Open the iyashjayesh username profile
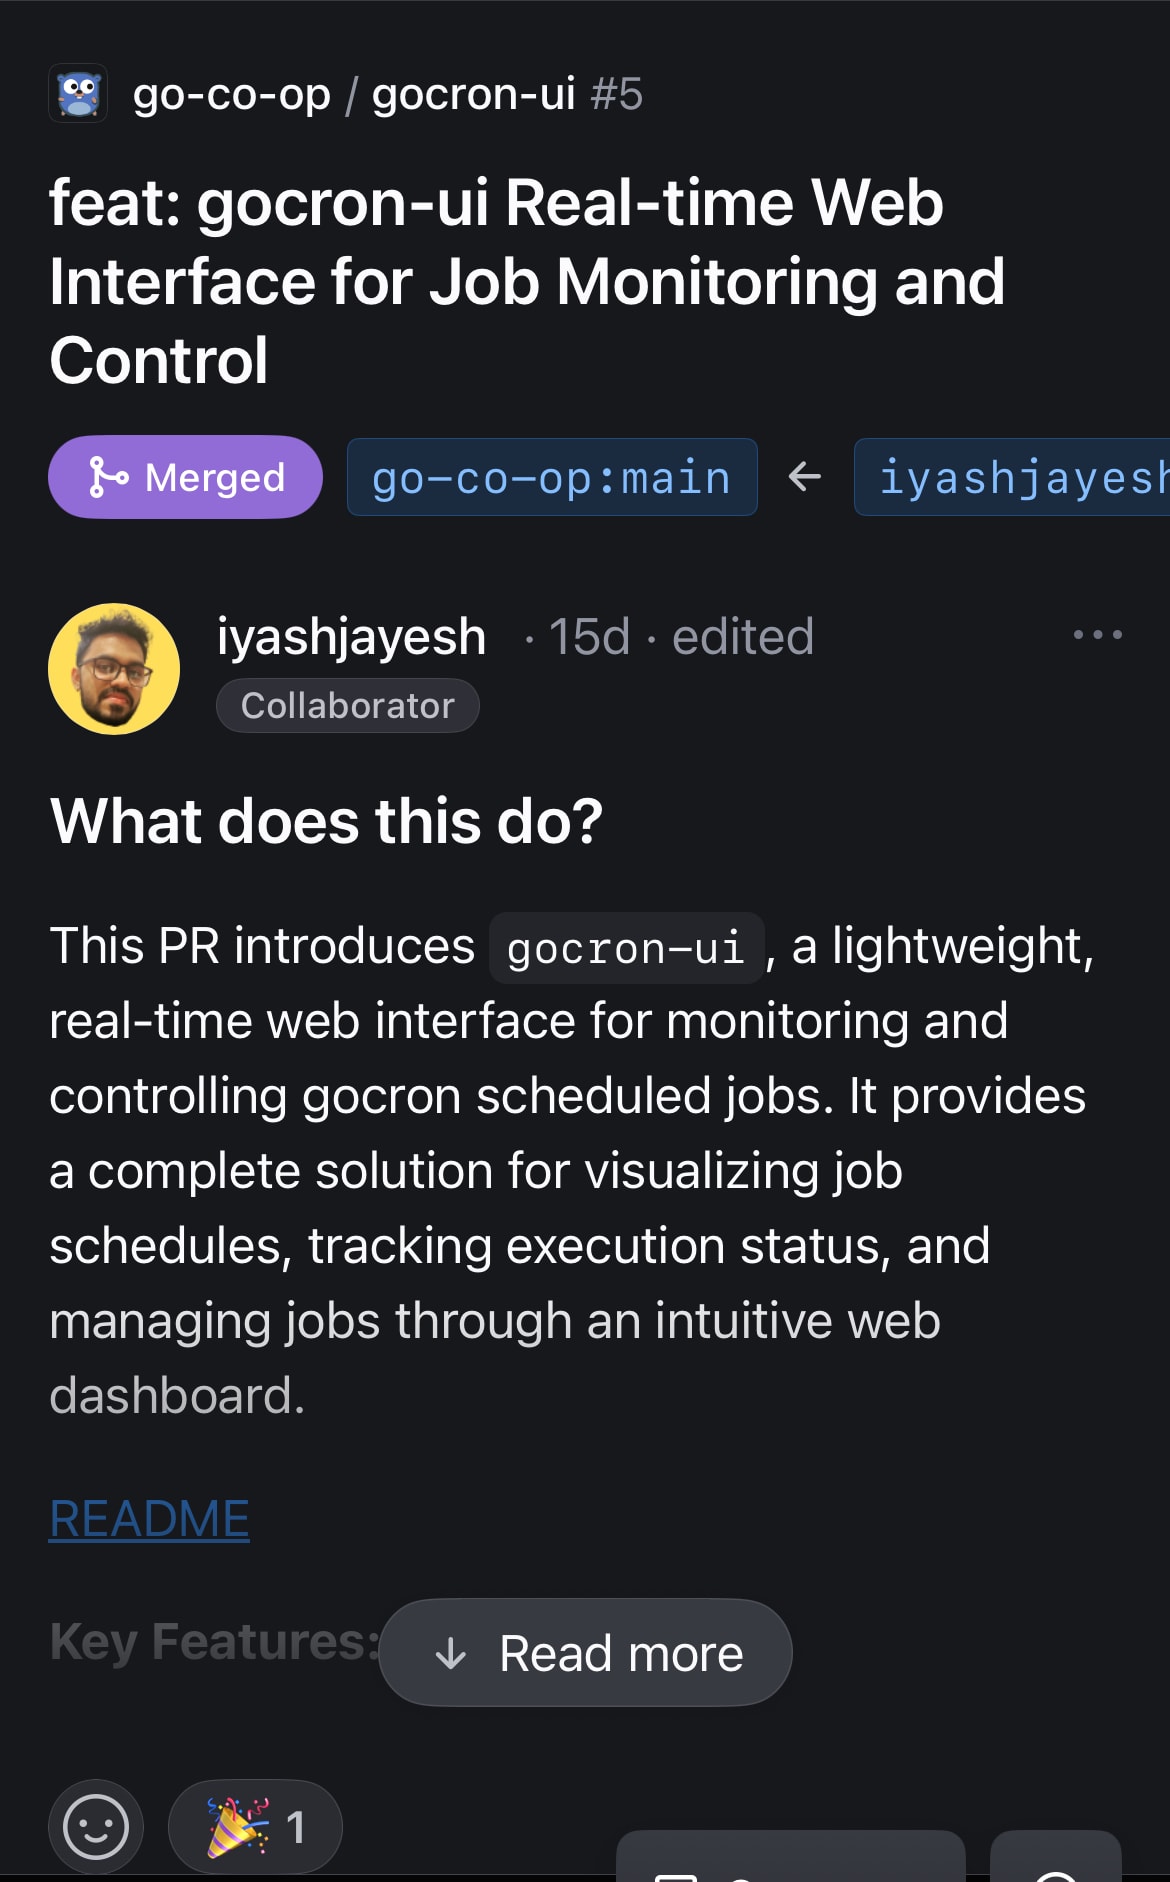This screenshot has width=1170, height=1882. pyautogui.click(x=351, y=637)
